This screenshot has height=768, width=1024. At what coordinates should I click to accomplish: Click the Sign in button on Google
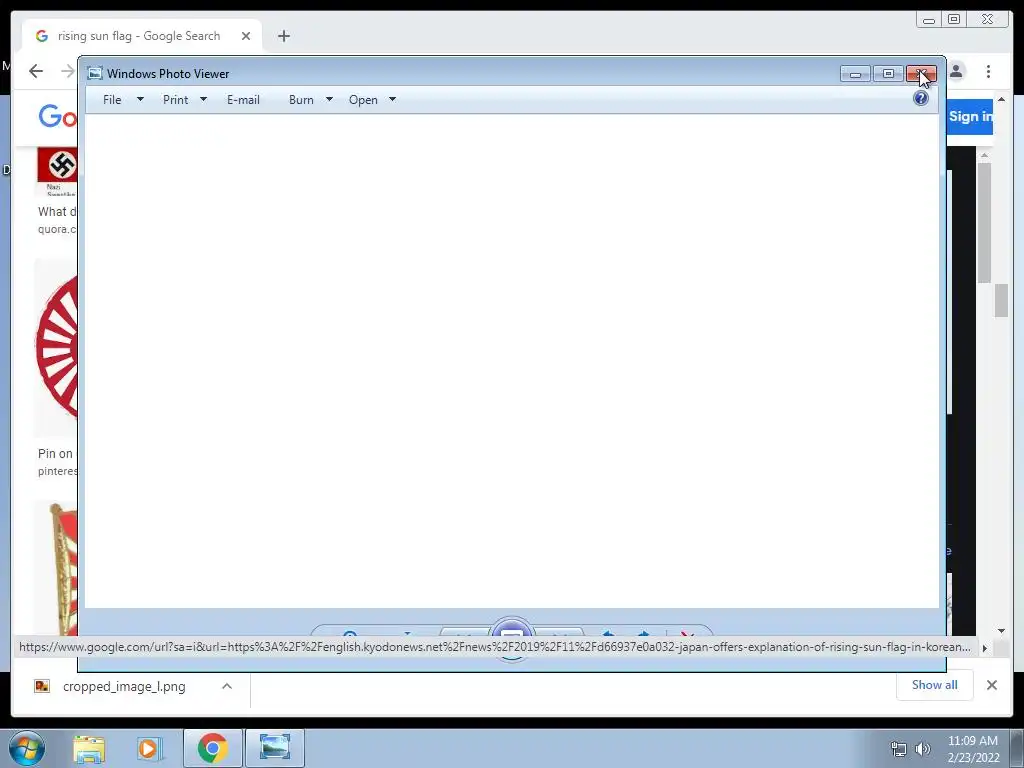pyautogui.click(x=970, y=117)
